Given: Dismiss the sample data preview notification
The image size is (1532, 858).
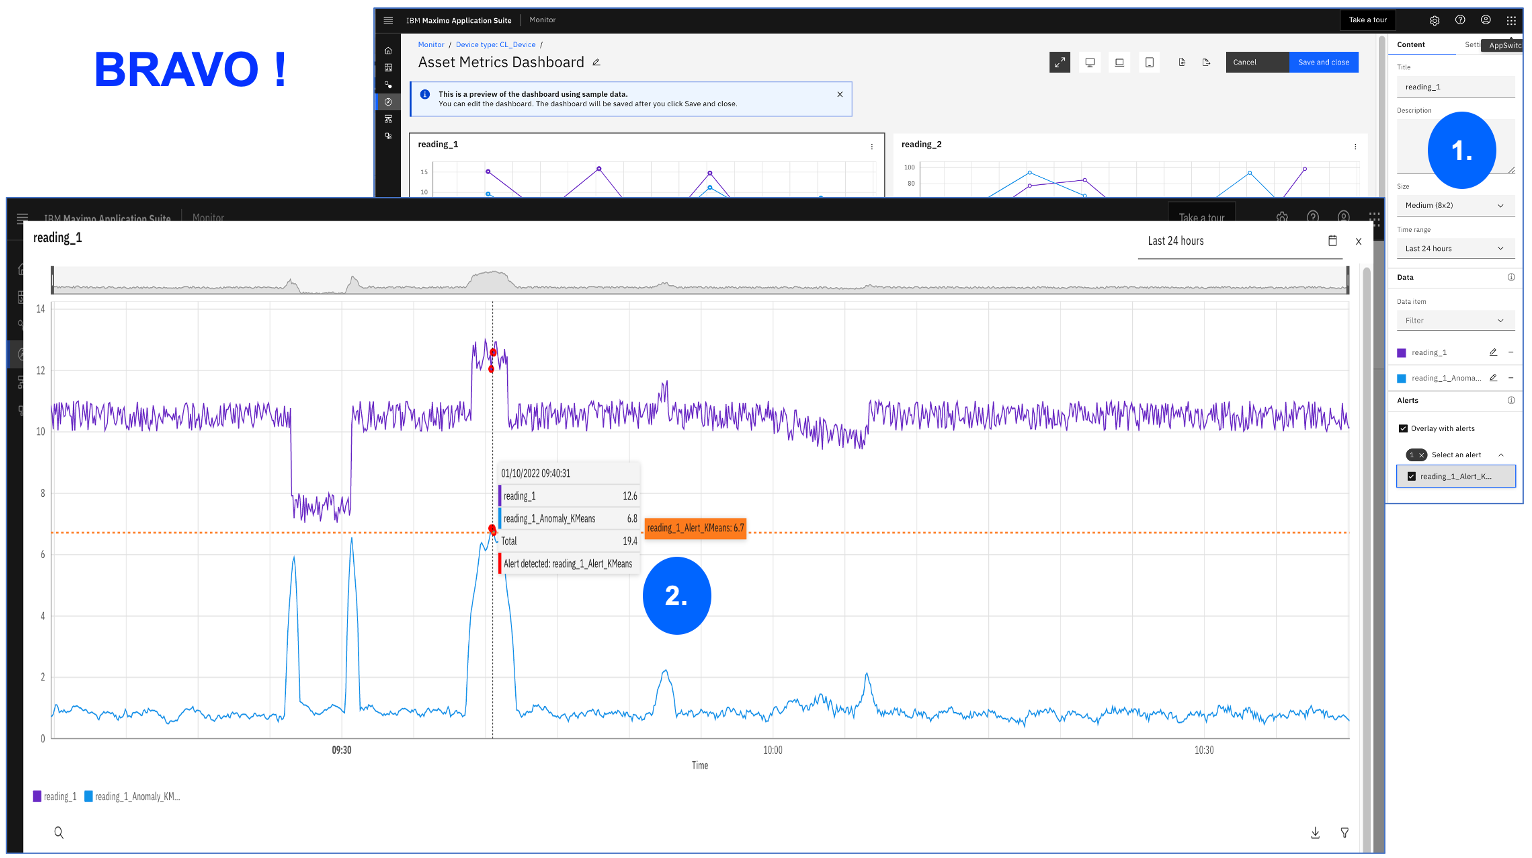Looking at the screenshot, I should 840,94.
